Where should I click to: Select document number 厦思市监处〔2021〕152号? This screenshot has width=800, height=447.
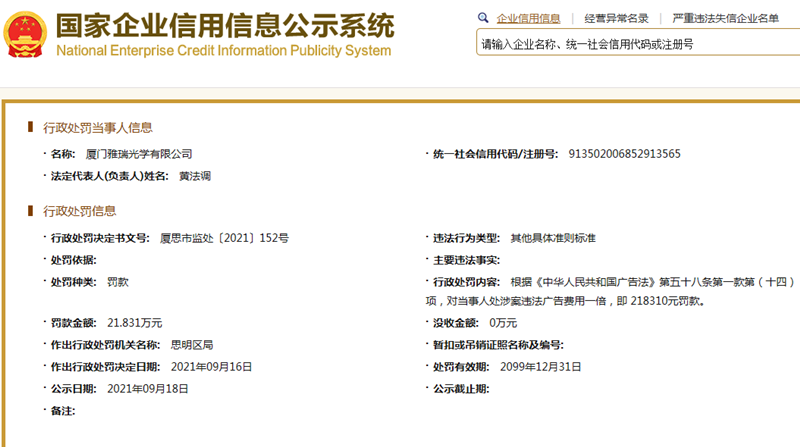tap(224, 238)
